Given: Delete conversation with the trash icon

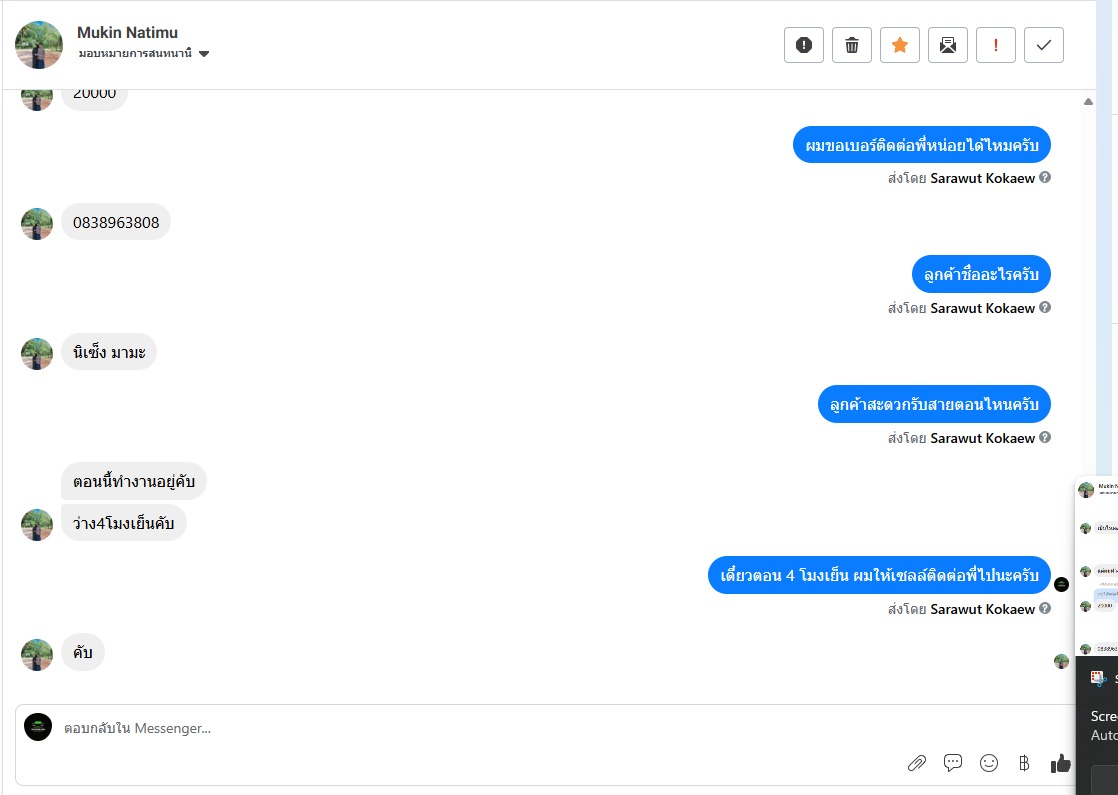Looking at the screenshot, I should 852,45.
